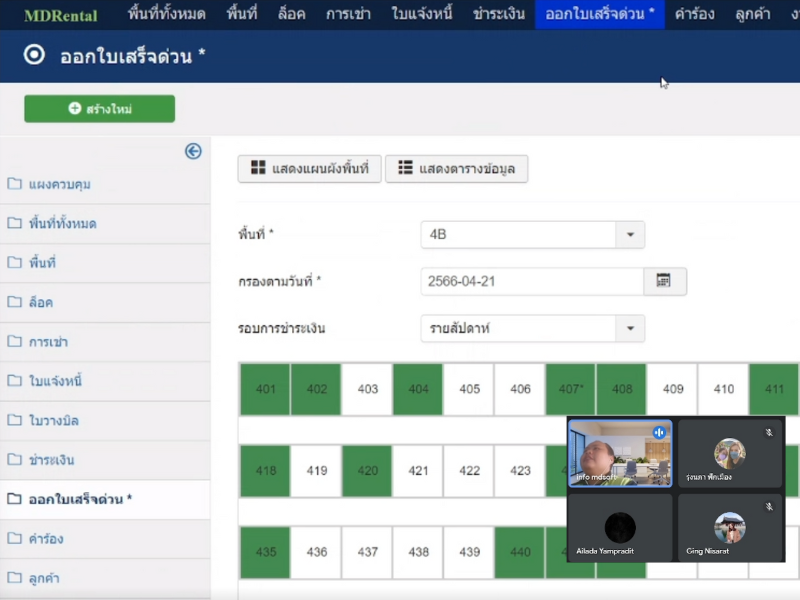Open การเช่า in the top menu bar
The height and width of the screenshot is (600, 800).
pos(348,14)
